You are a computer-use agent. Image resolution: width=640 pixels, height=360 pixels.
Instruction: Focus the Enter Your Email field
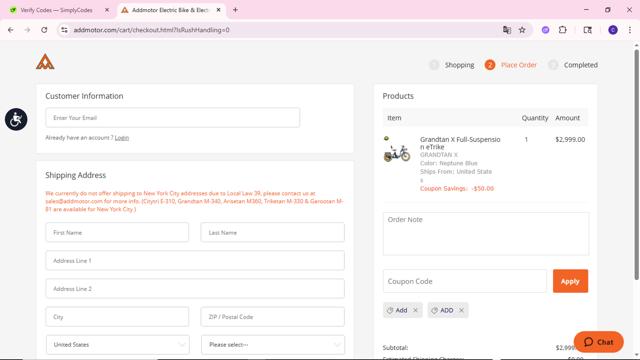[x=173, y=118]
